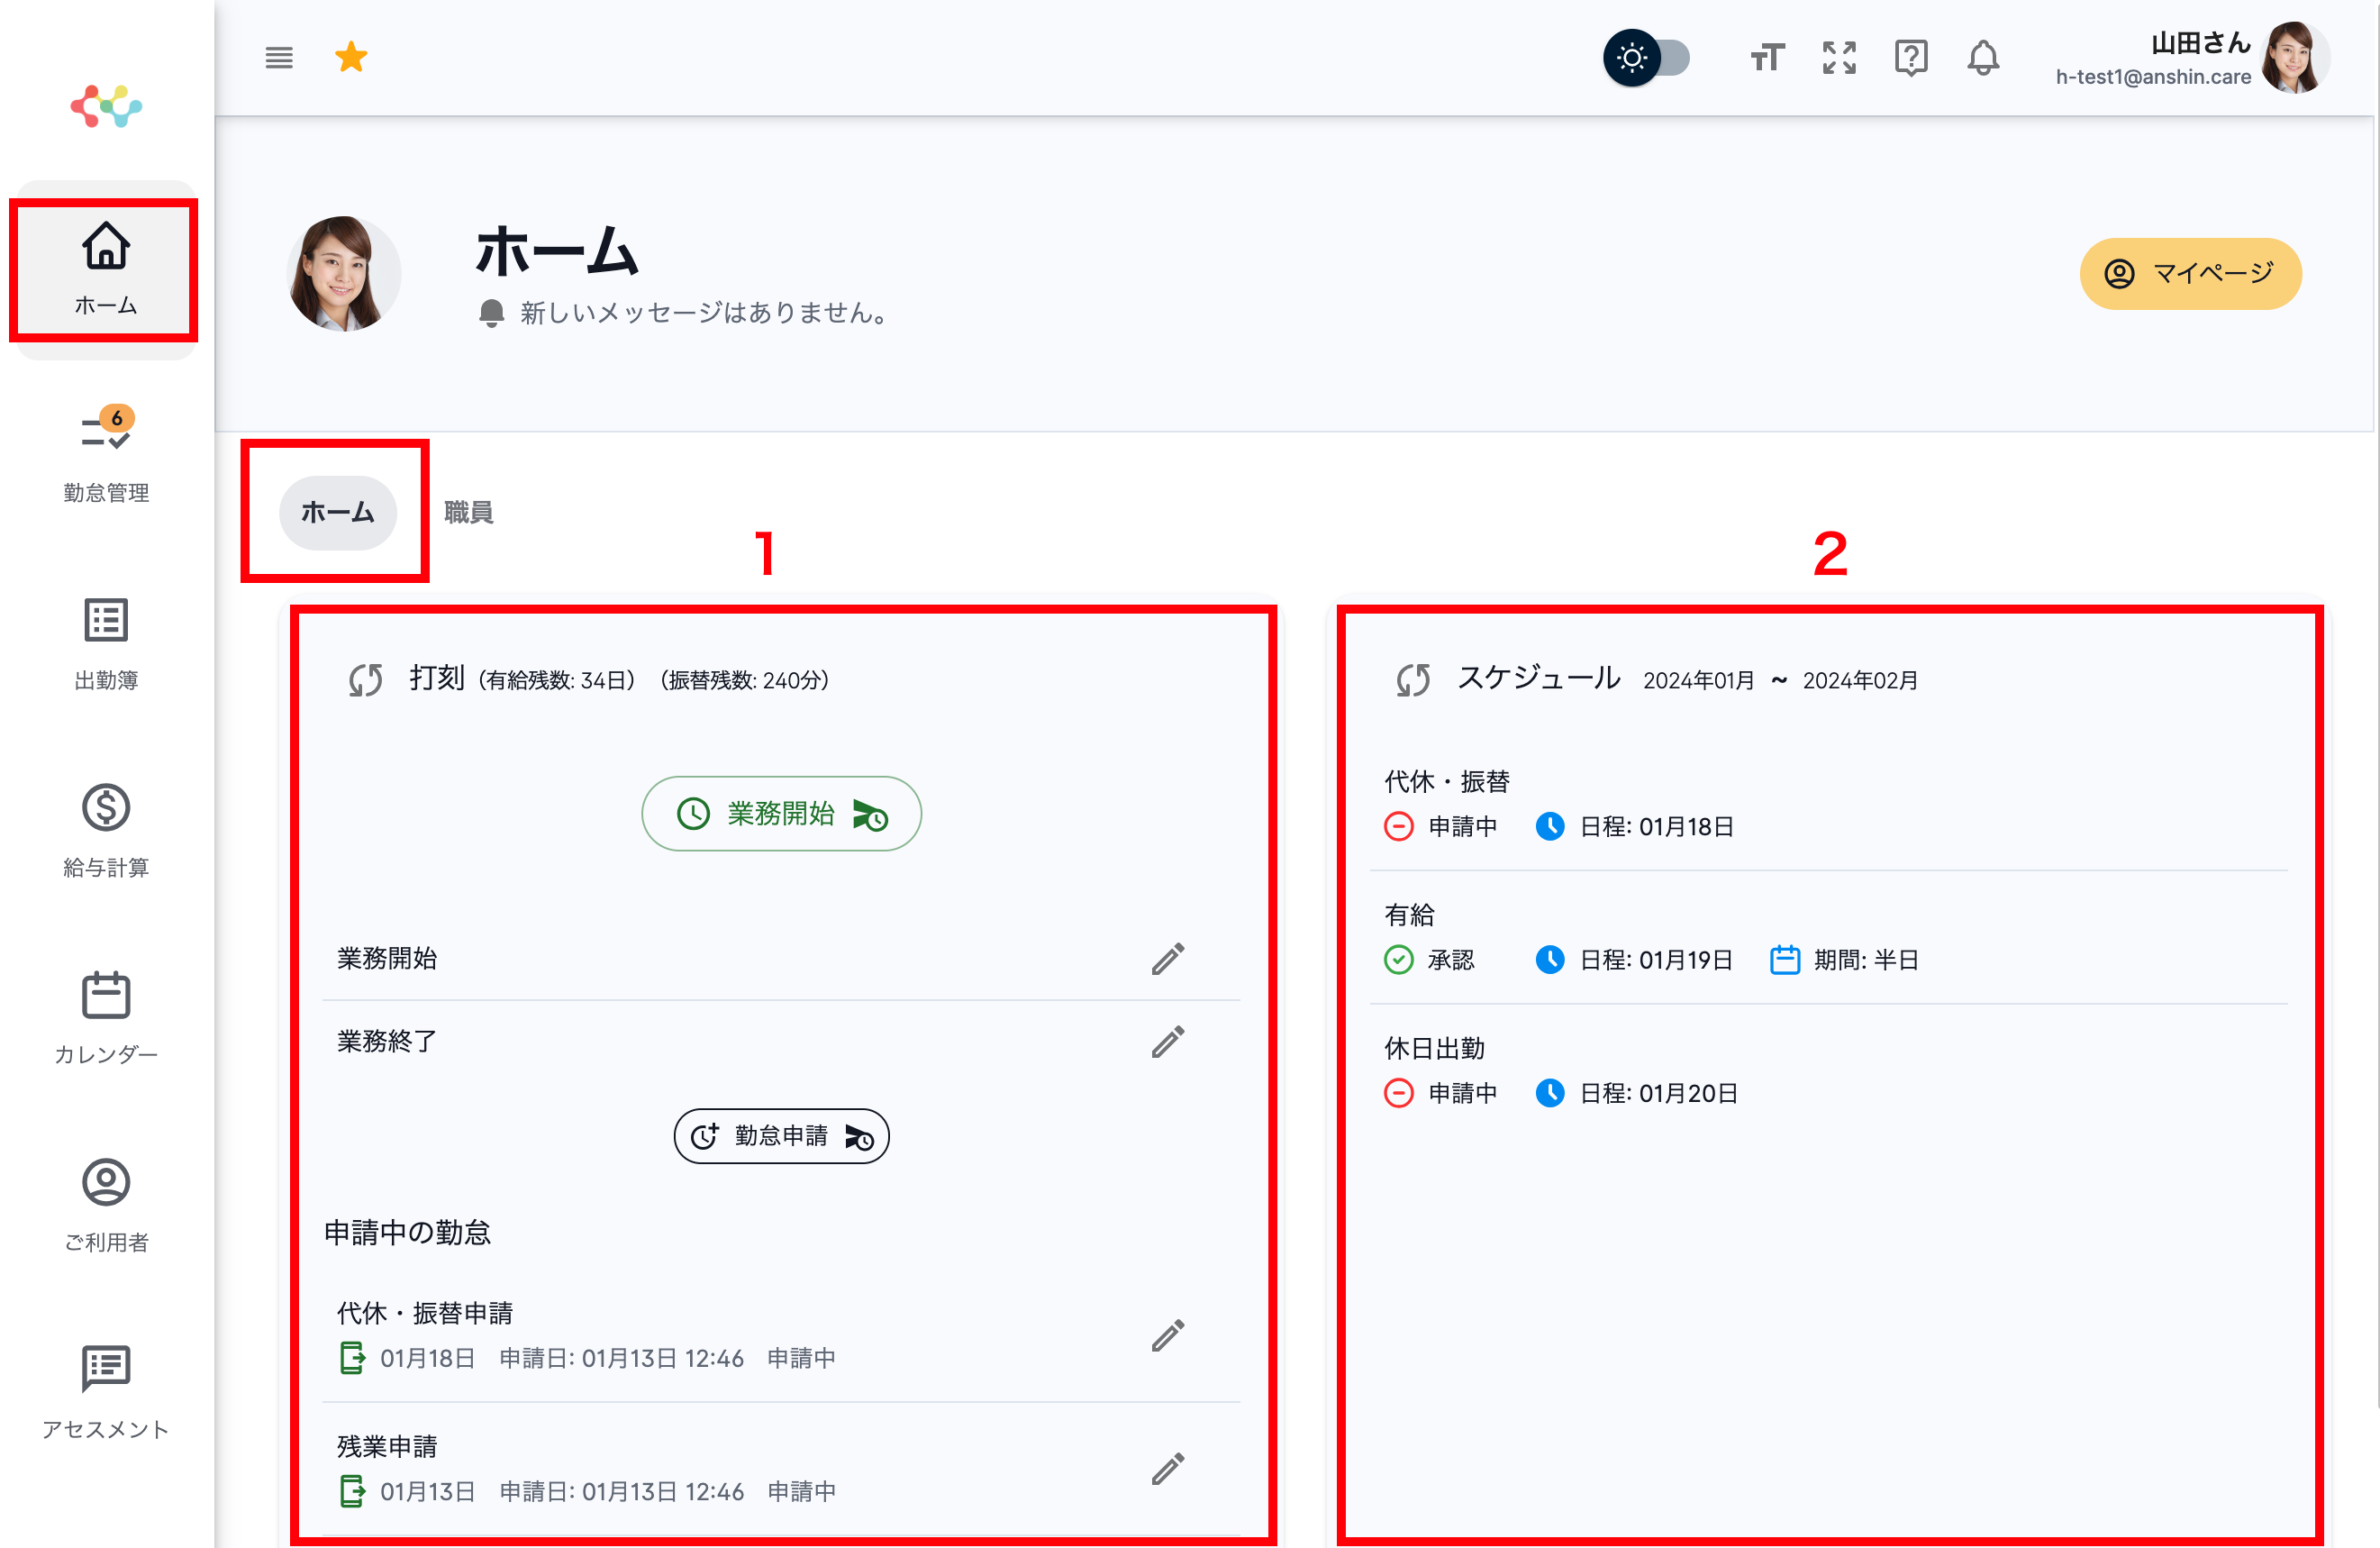Click the font size icon
The width and height of the screenshot is (2380, 1548).
pyautogui.click(x=1767, y=58)
